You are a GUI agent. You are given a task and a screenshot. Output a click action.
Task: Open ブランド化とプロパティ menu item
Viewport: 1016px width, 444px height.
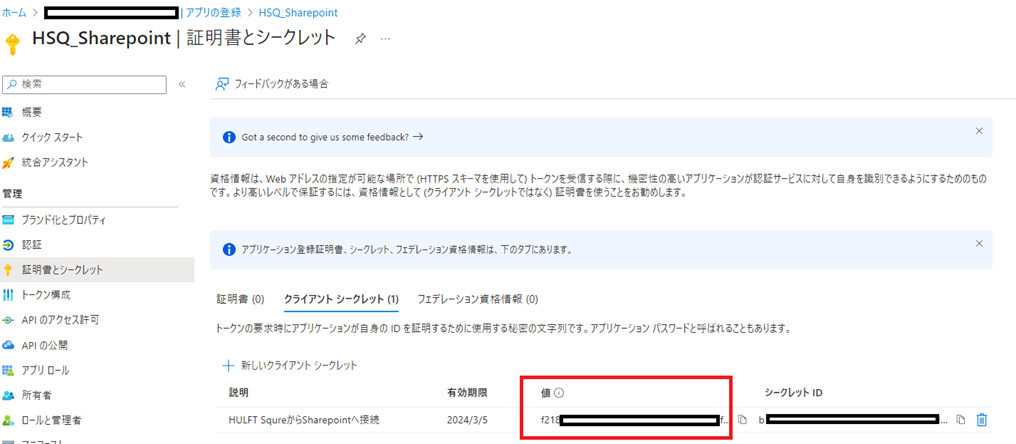tap(64, 220)
